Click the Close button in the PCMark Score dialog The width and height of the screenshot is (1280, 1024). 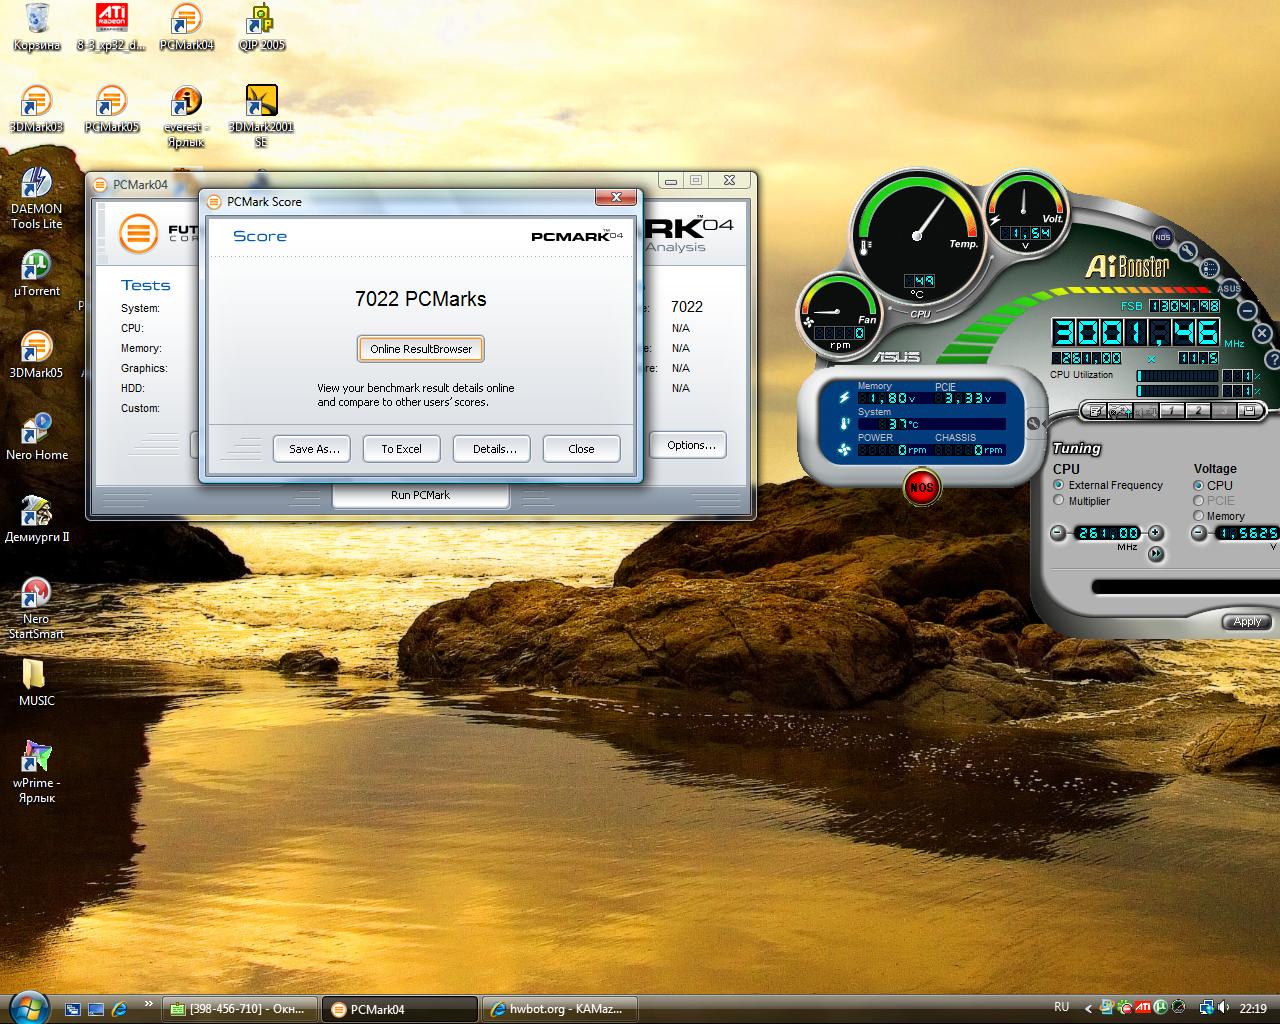(581, 449)
